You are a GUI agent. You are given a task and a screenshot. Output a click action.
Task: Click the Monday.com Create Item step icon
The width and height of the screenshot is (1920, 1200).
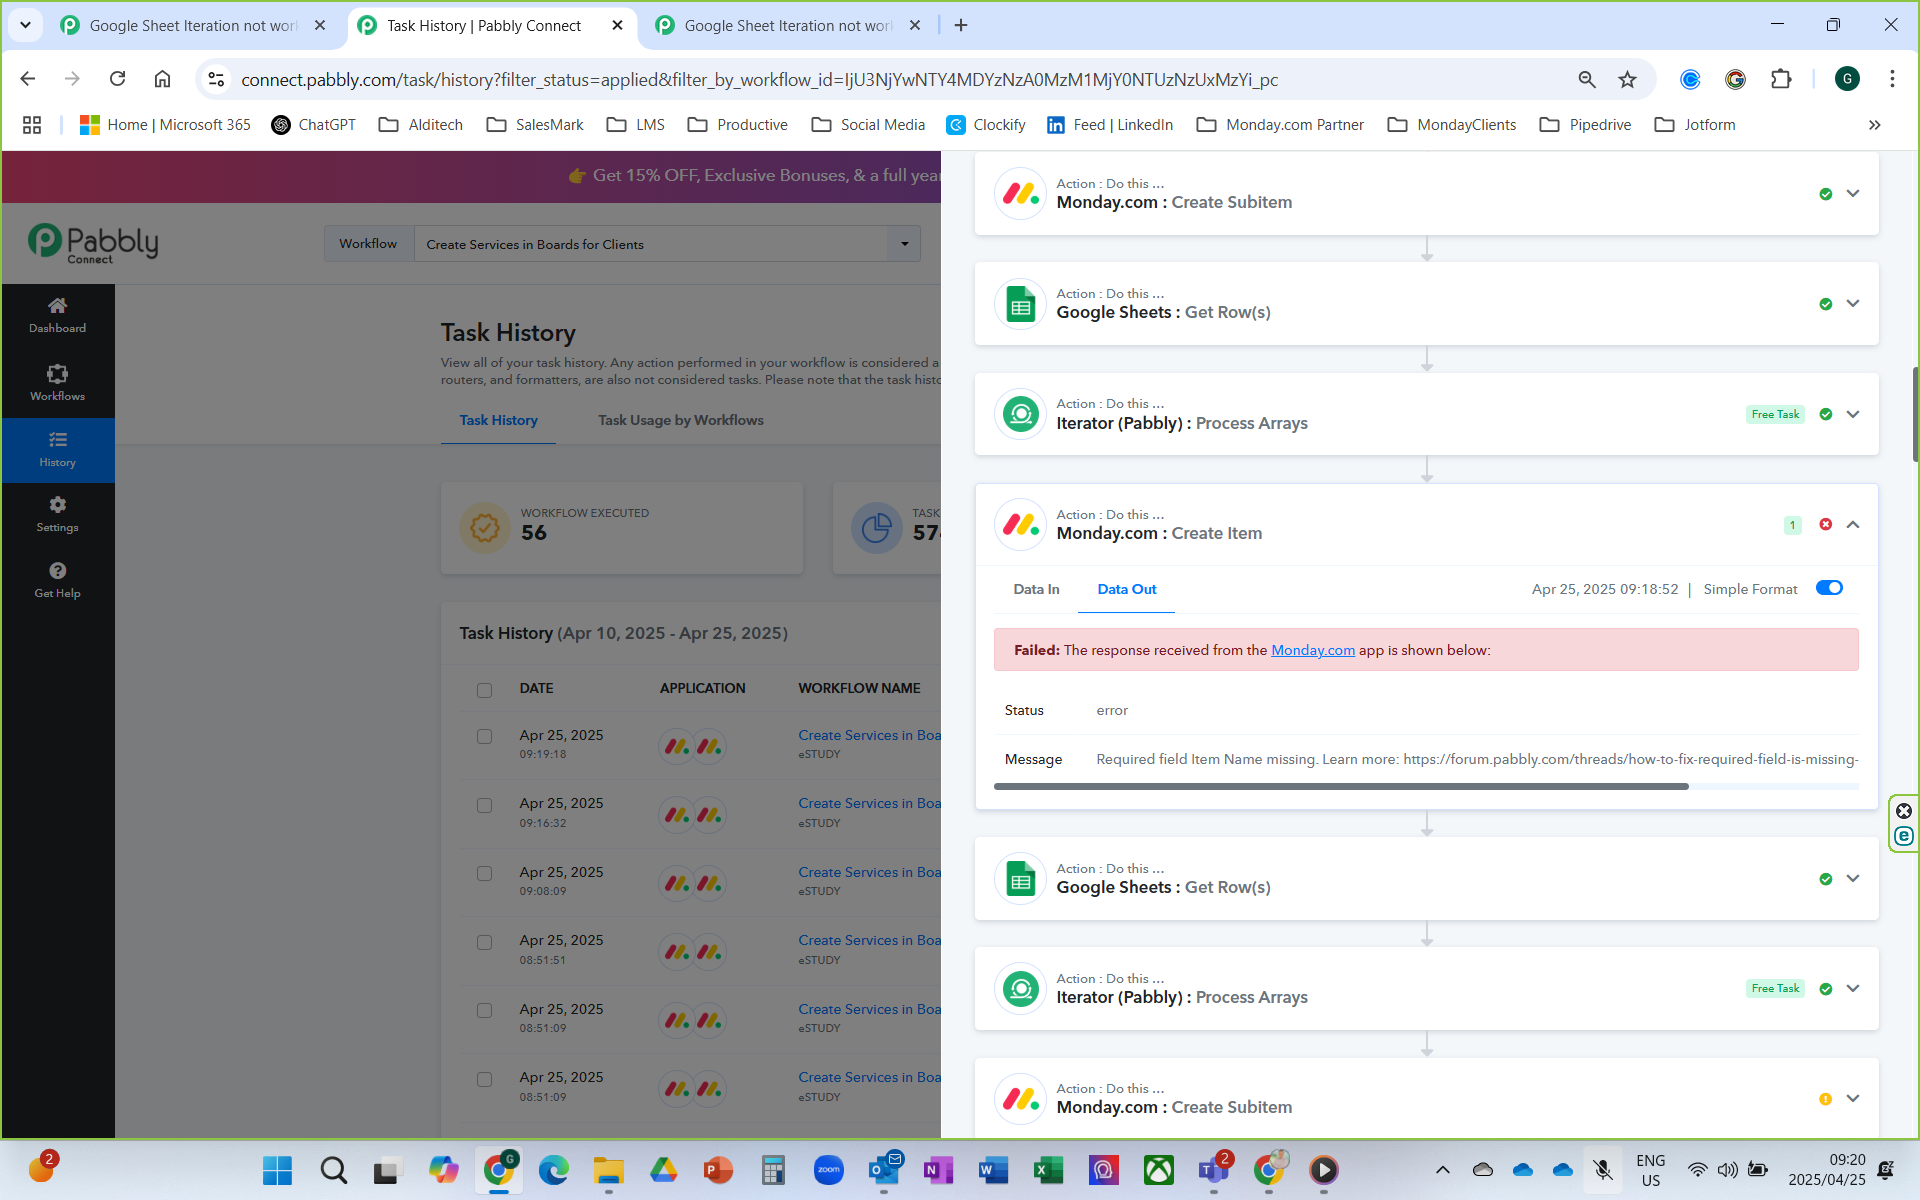click(x=1020, y=524)
